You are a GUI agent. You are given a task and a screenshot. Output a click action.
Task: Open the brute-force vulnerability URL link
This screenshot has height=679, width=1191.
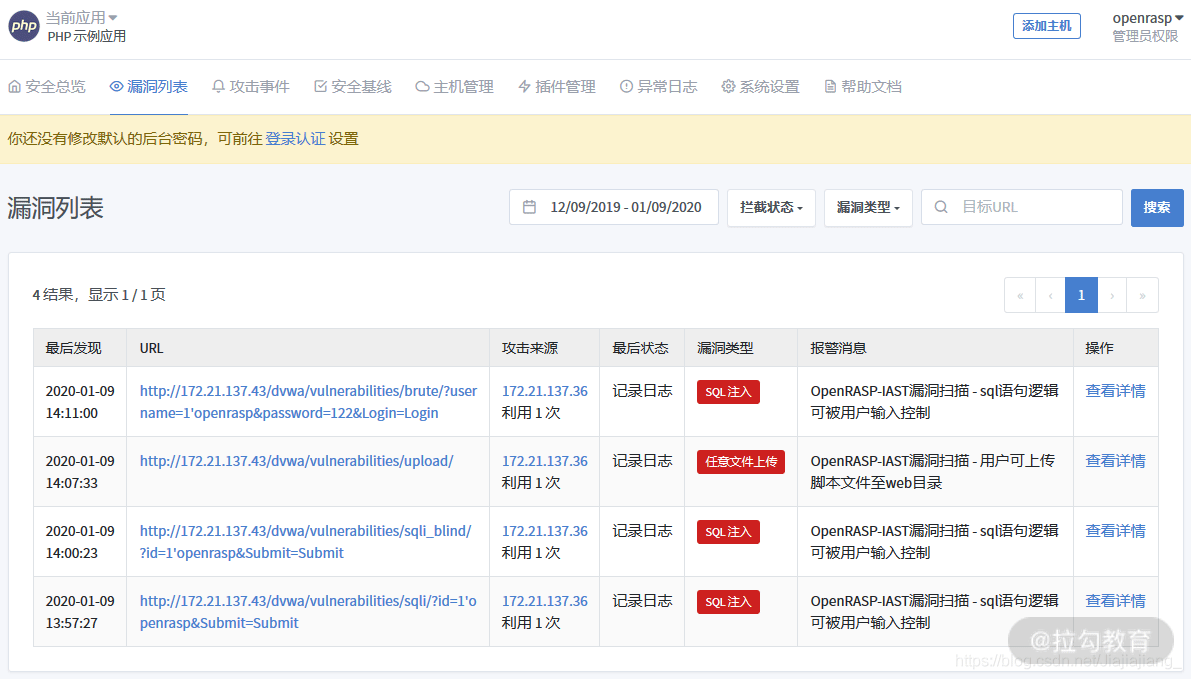click(x=308, y=402)
